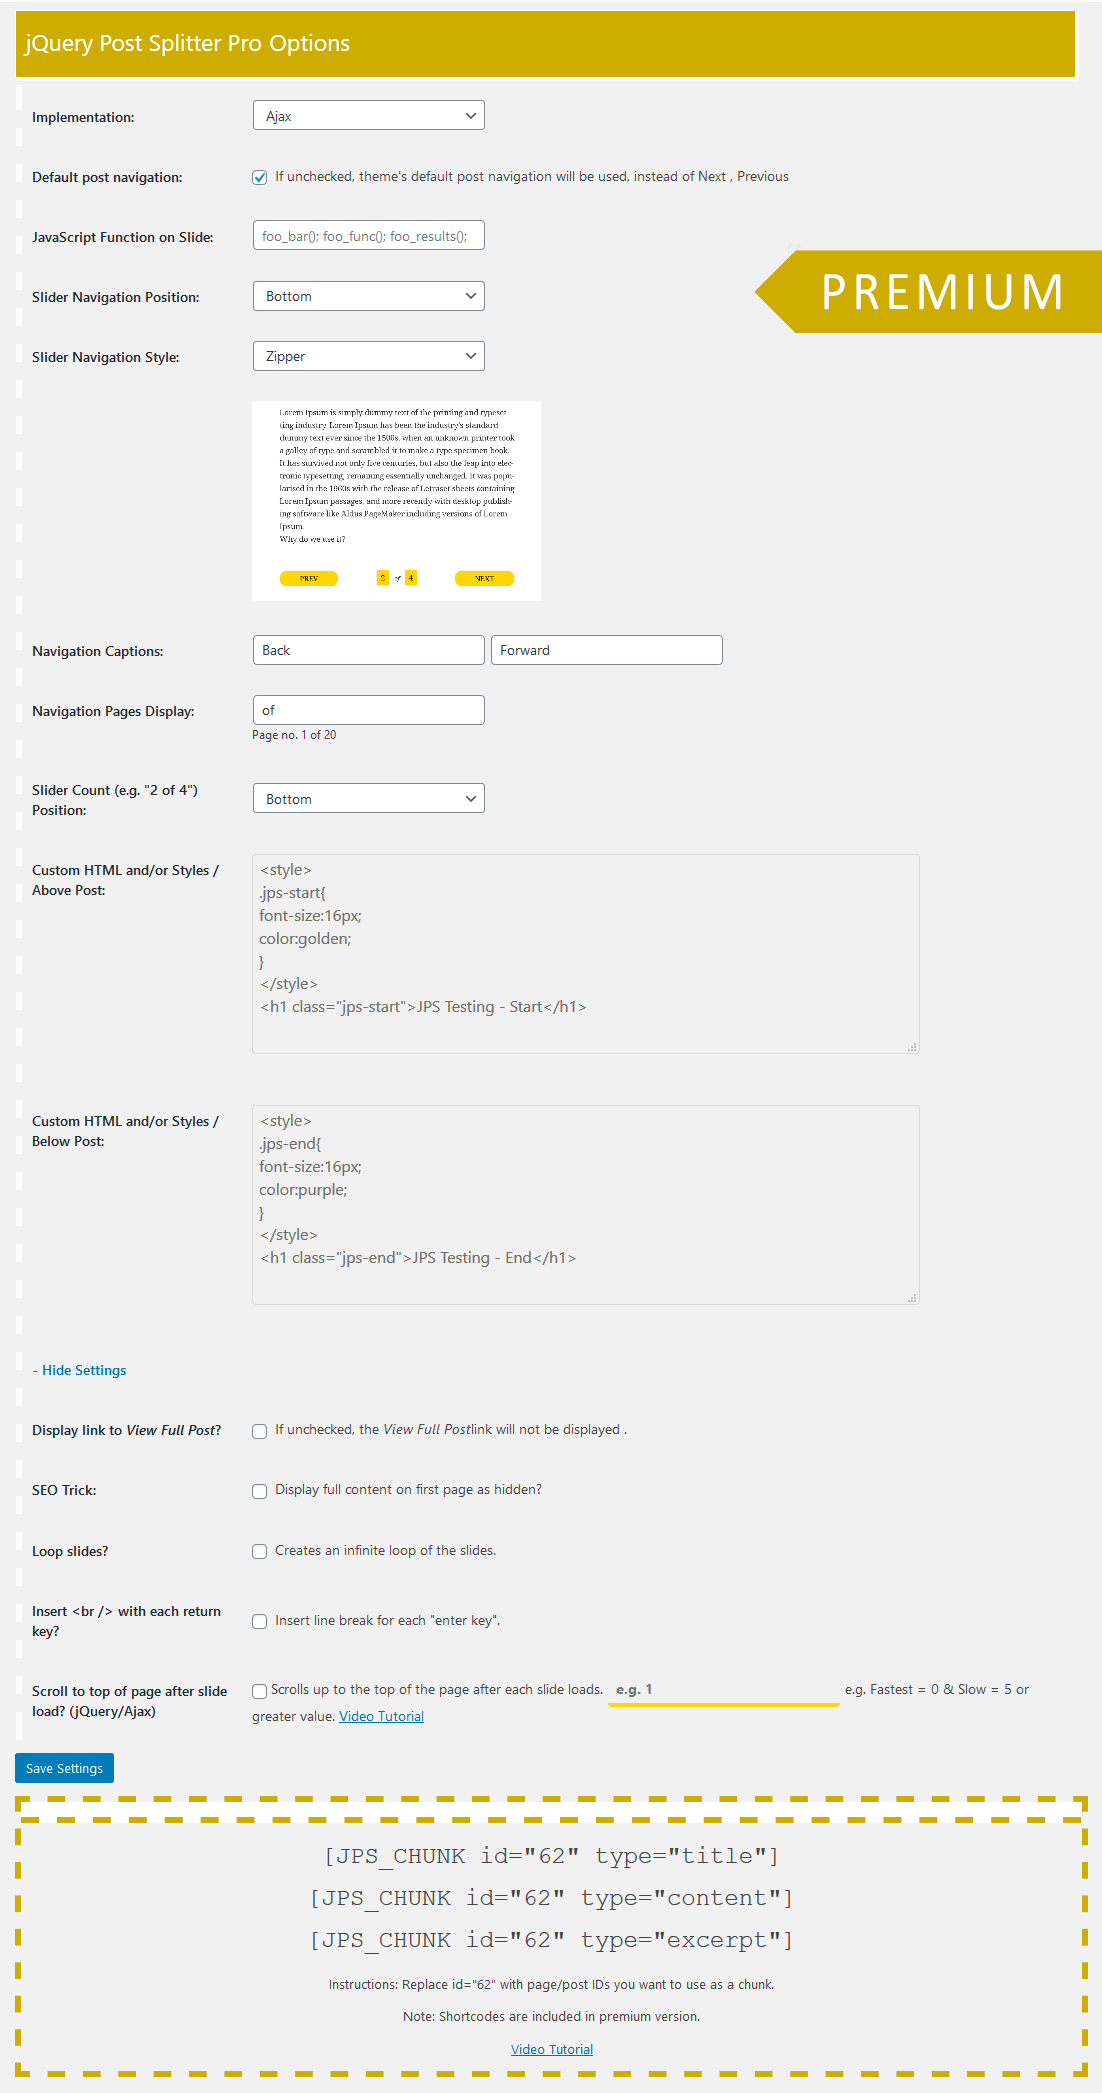
Task: Enable the SEO Trick checkbox
Action: (x=259, y=1491)
